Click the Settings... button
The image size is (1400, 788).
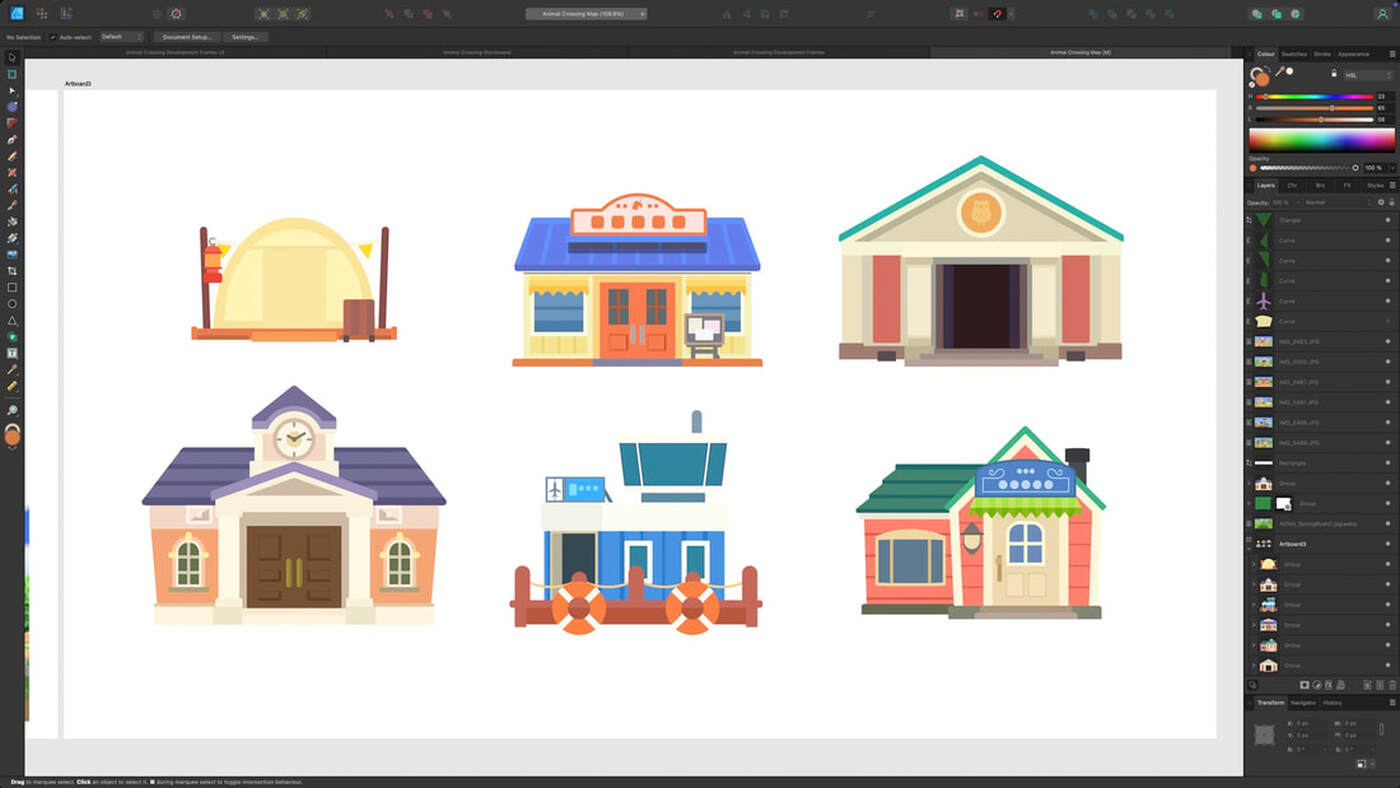tap(245, 37)
